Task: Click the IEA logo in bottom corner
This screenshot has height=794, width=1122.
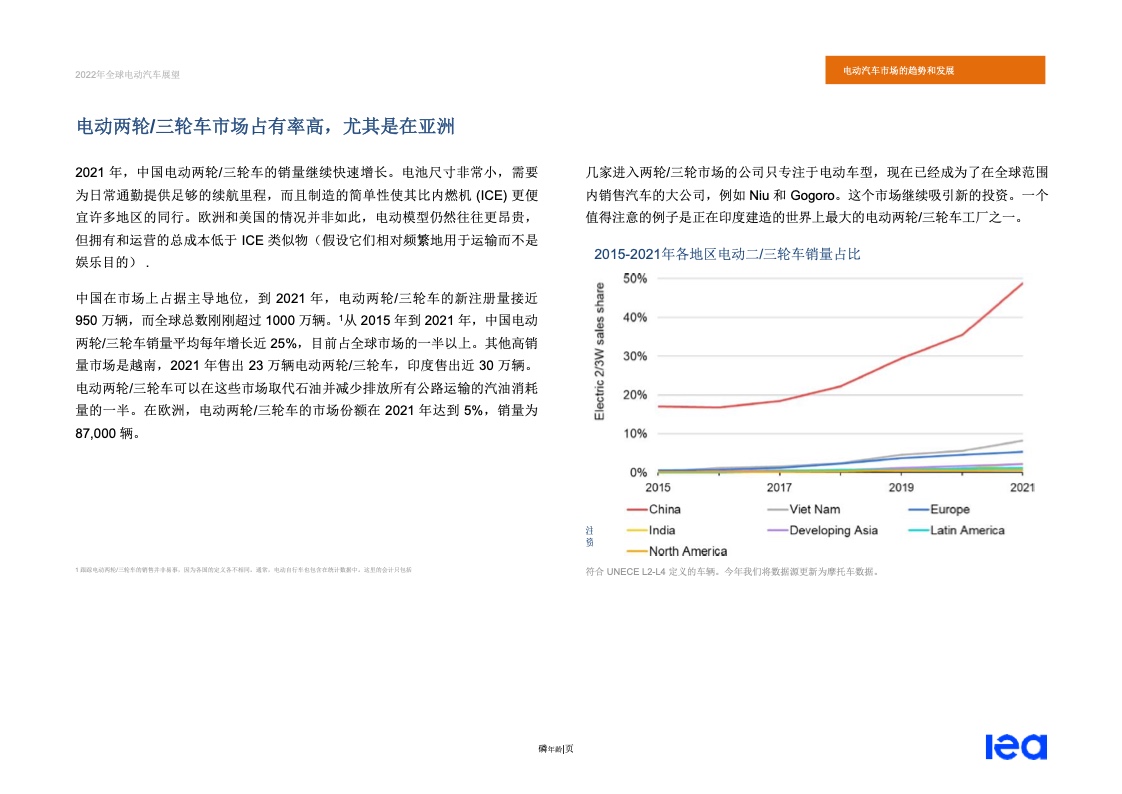Action: (x=1015, y=747)
